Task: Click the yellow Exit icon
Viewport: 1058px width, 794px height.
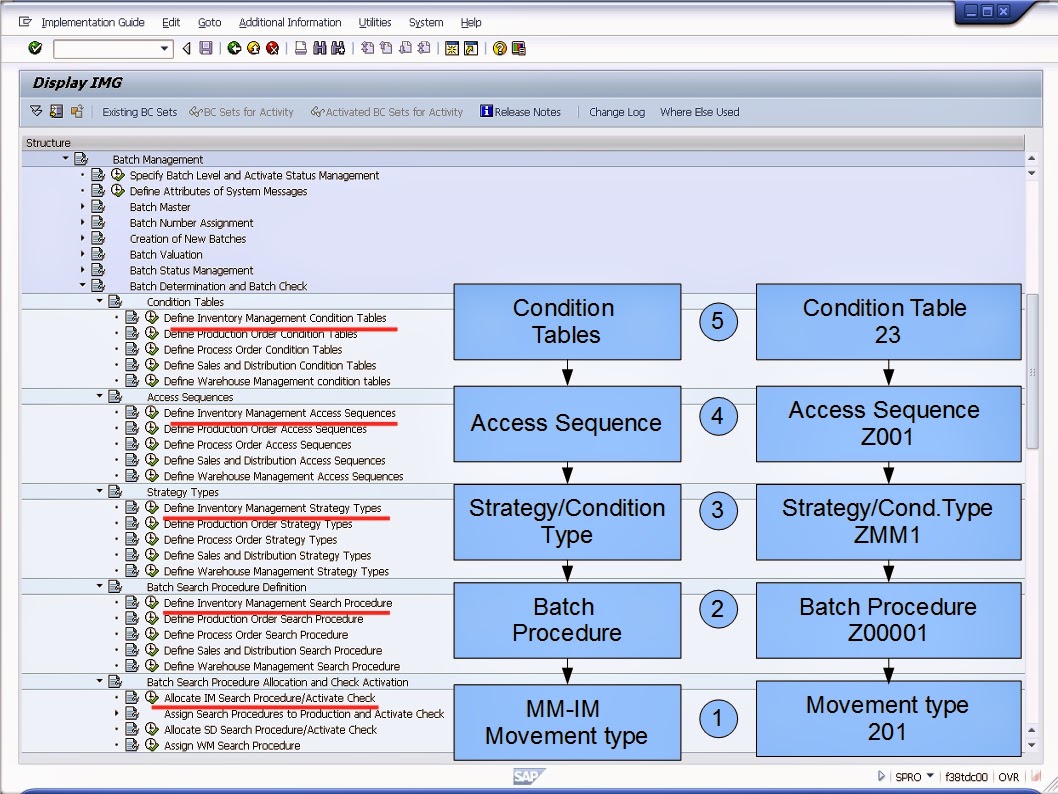Action: pyautogui.click(x=254, y=49)
